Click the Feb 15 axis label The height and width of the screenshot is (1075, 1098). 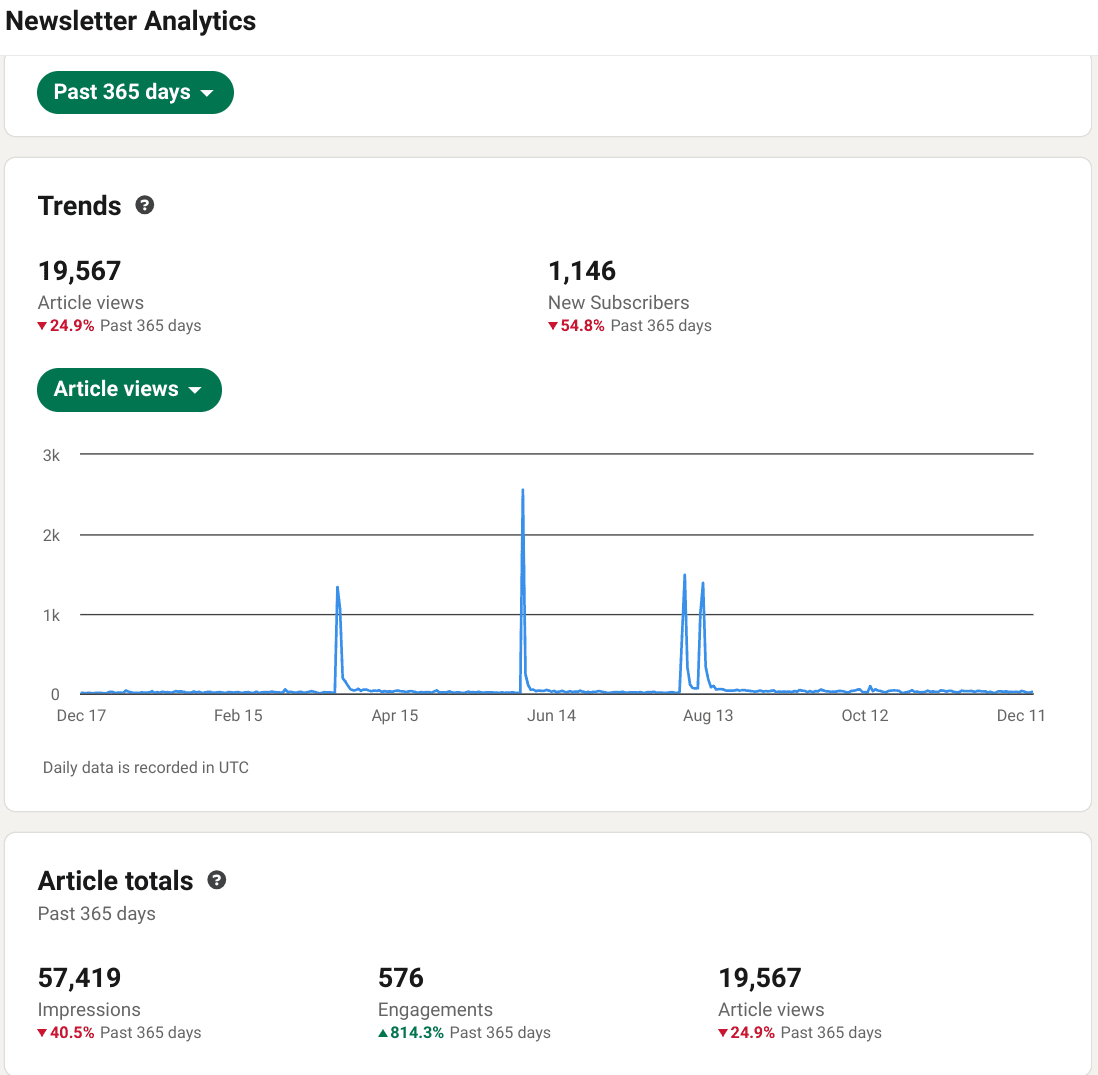coord(238,715)
